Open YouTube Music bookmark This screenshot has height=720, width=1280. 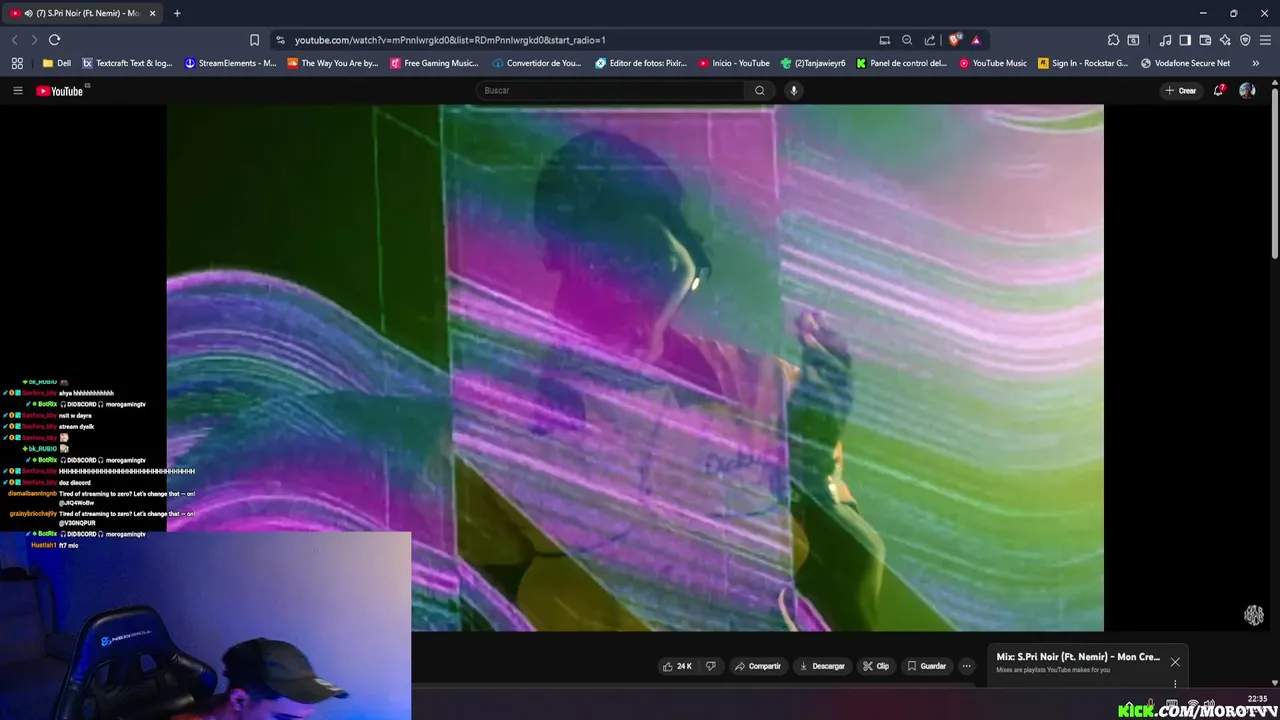(x=993, y=63)
